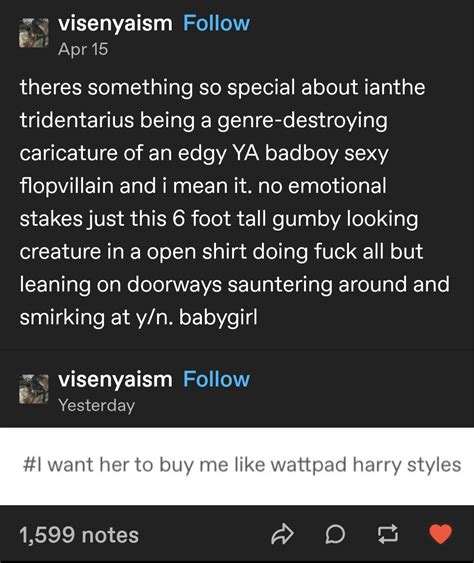Open the visenyaism blog name on the top post
The image size is (474, 563).
pos(115,24)
